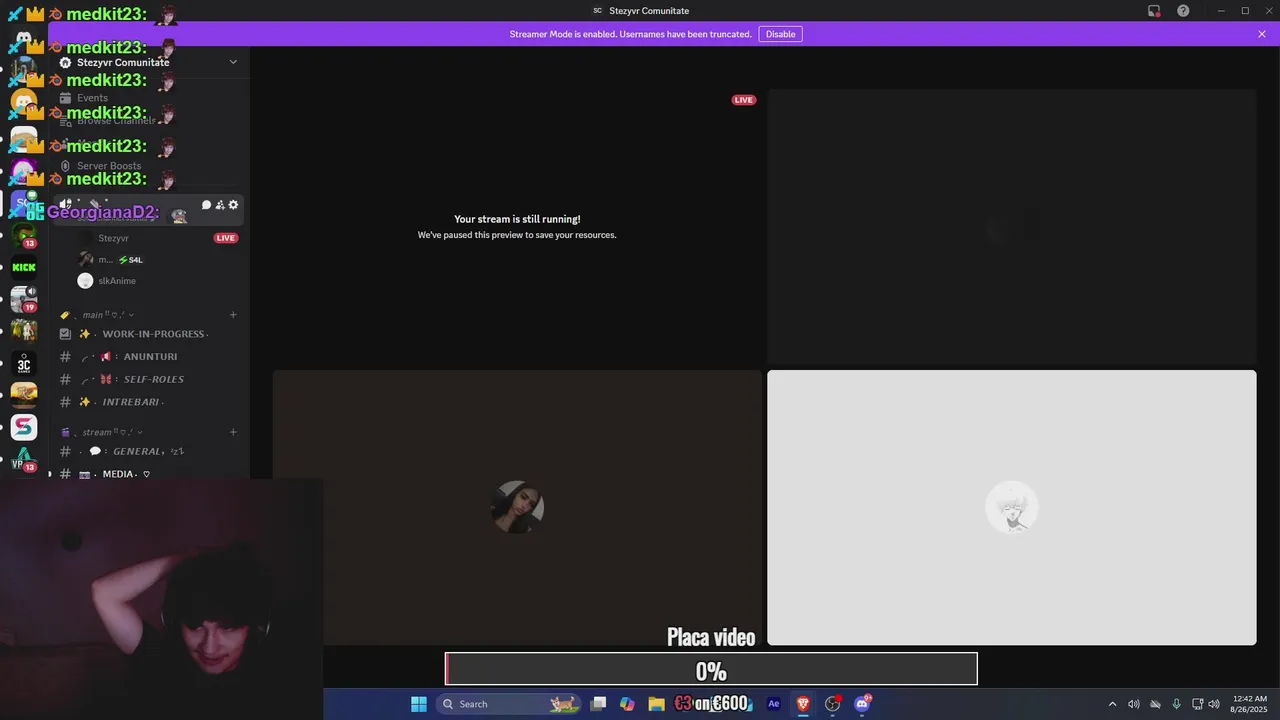The image size is (1280, 720).
Task: Open the KICK server icon
Action: [24, 267]
